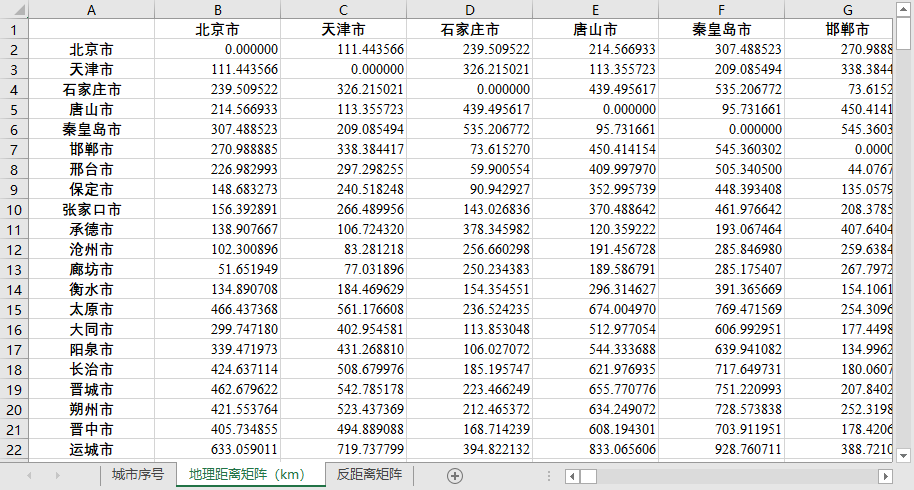This screenshot has height=490, width=914.
Task: Select row label 张家口市
Action: click(92, 210)
